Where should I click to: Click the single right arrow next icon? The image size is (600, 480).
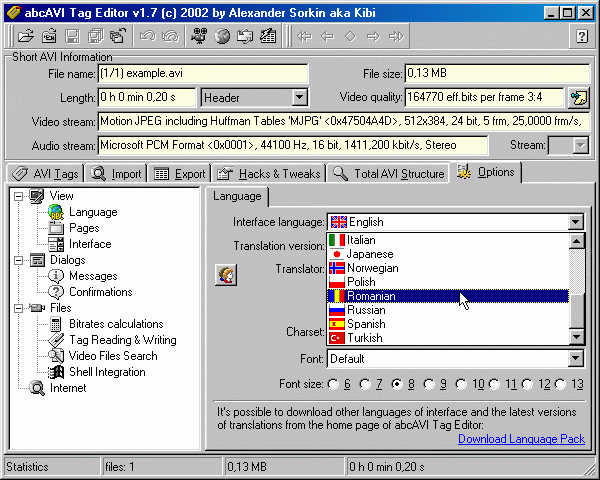(x=373, y=36)
